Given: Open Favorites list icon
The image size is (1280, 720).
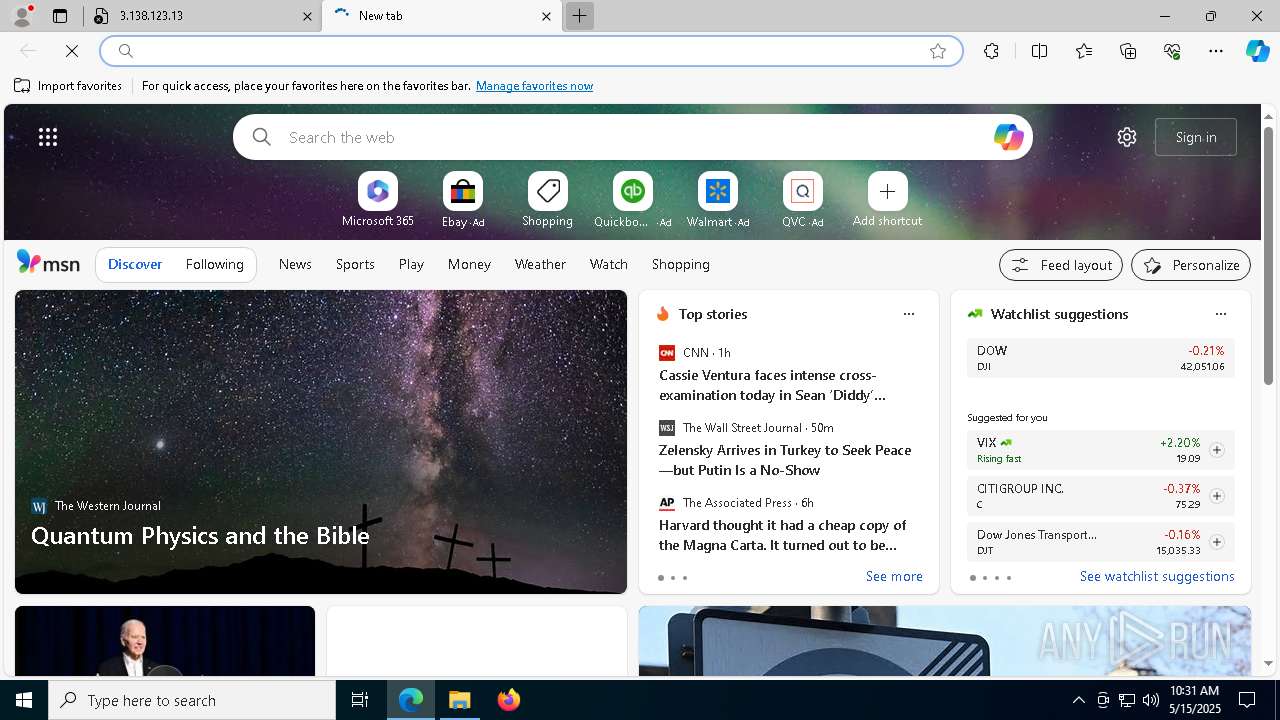Looking at the screenshot, I should point(1084,51).
